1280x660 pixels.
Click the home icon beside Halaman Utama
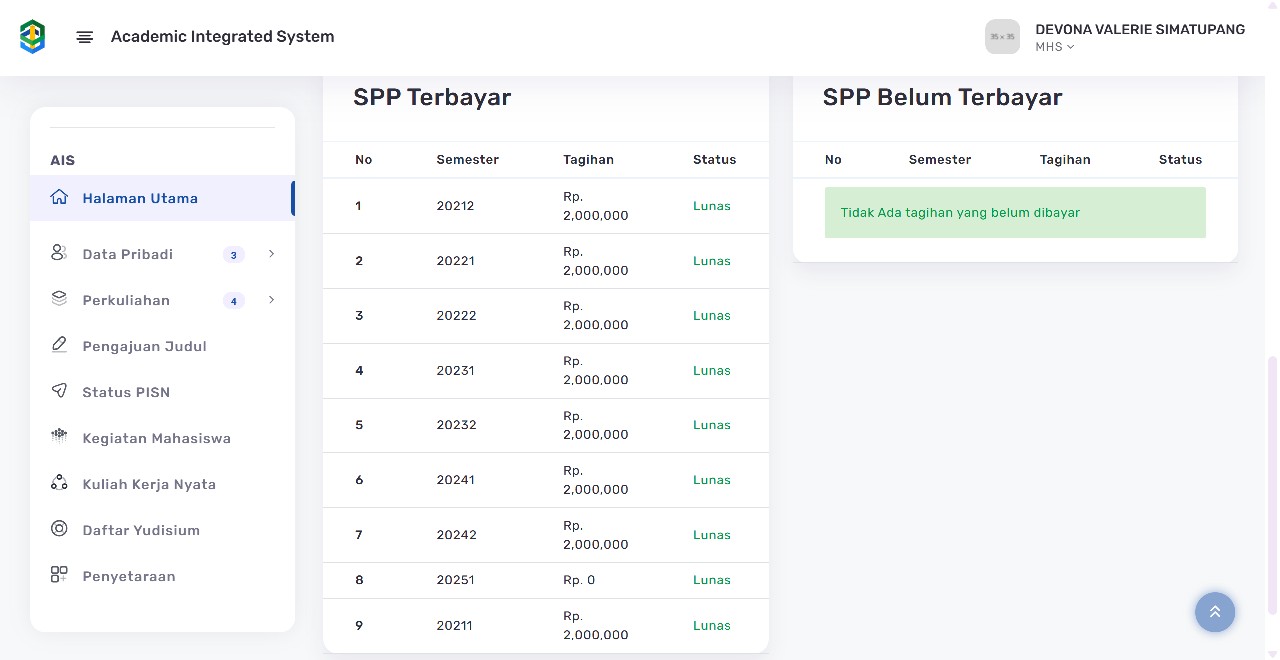point(59,198)
